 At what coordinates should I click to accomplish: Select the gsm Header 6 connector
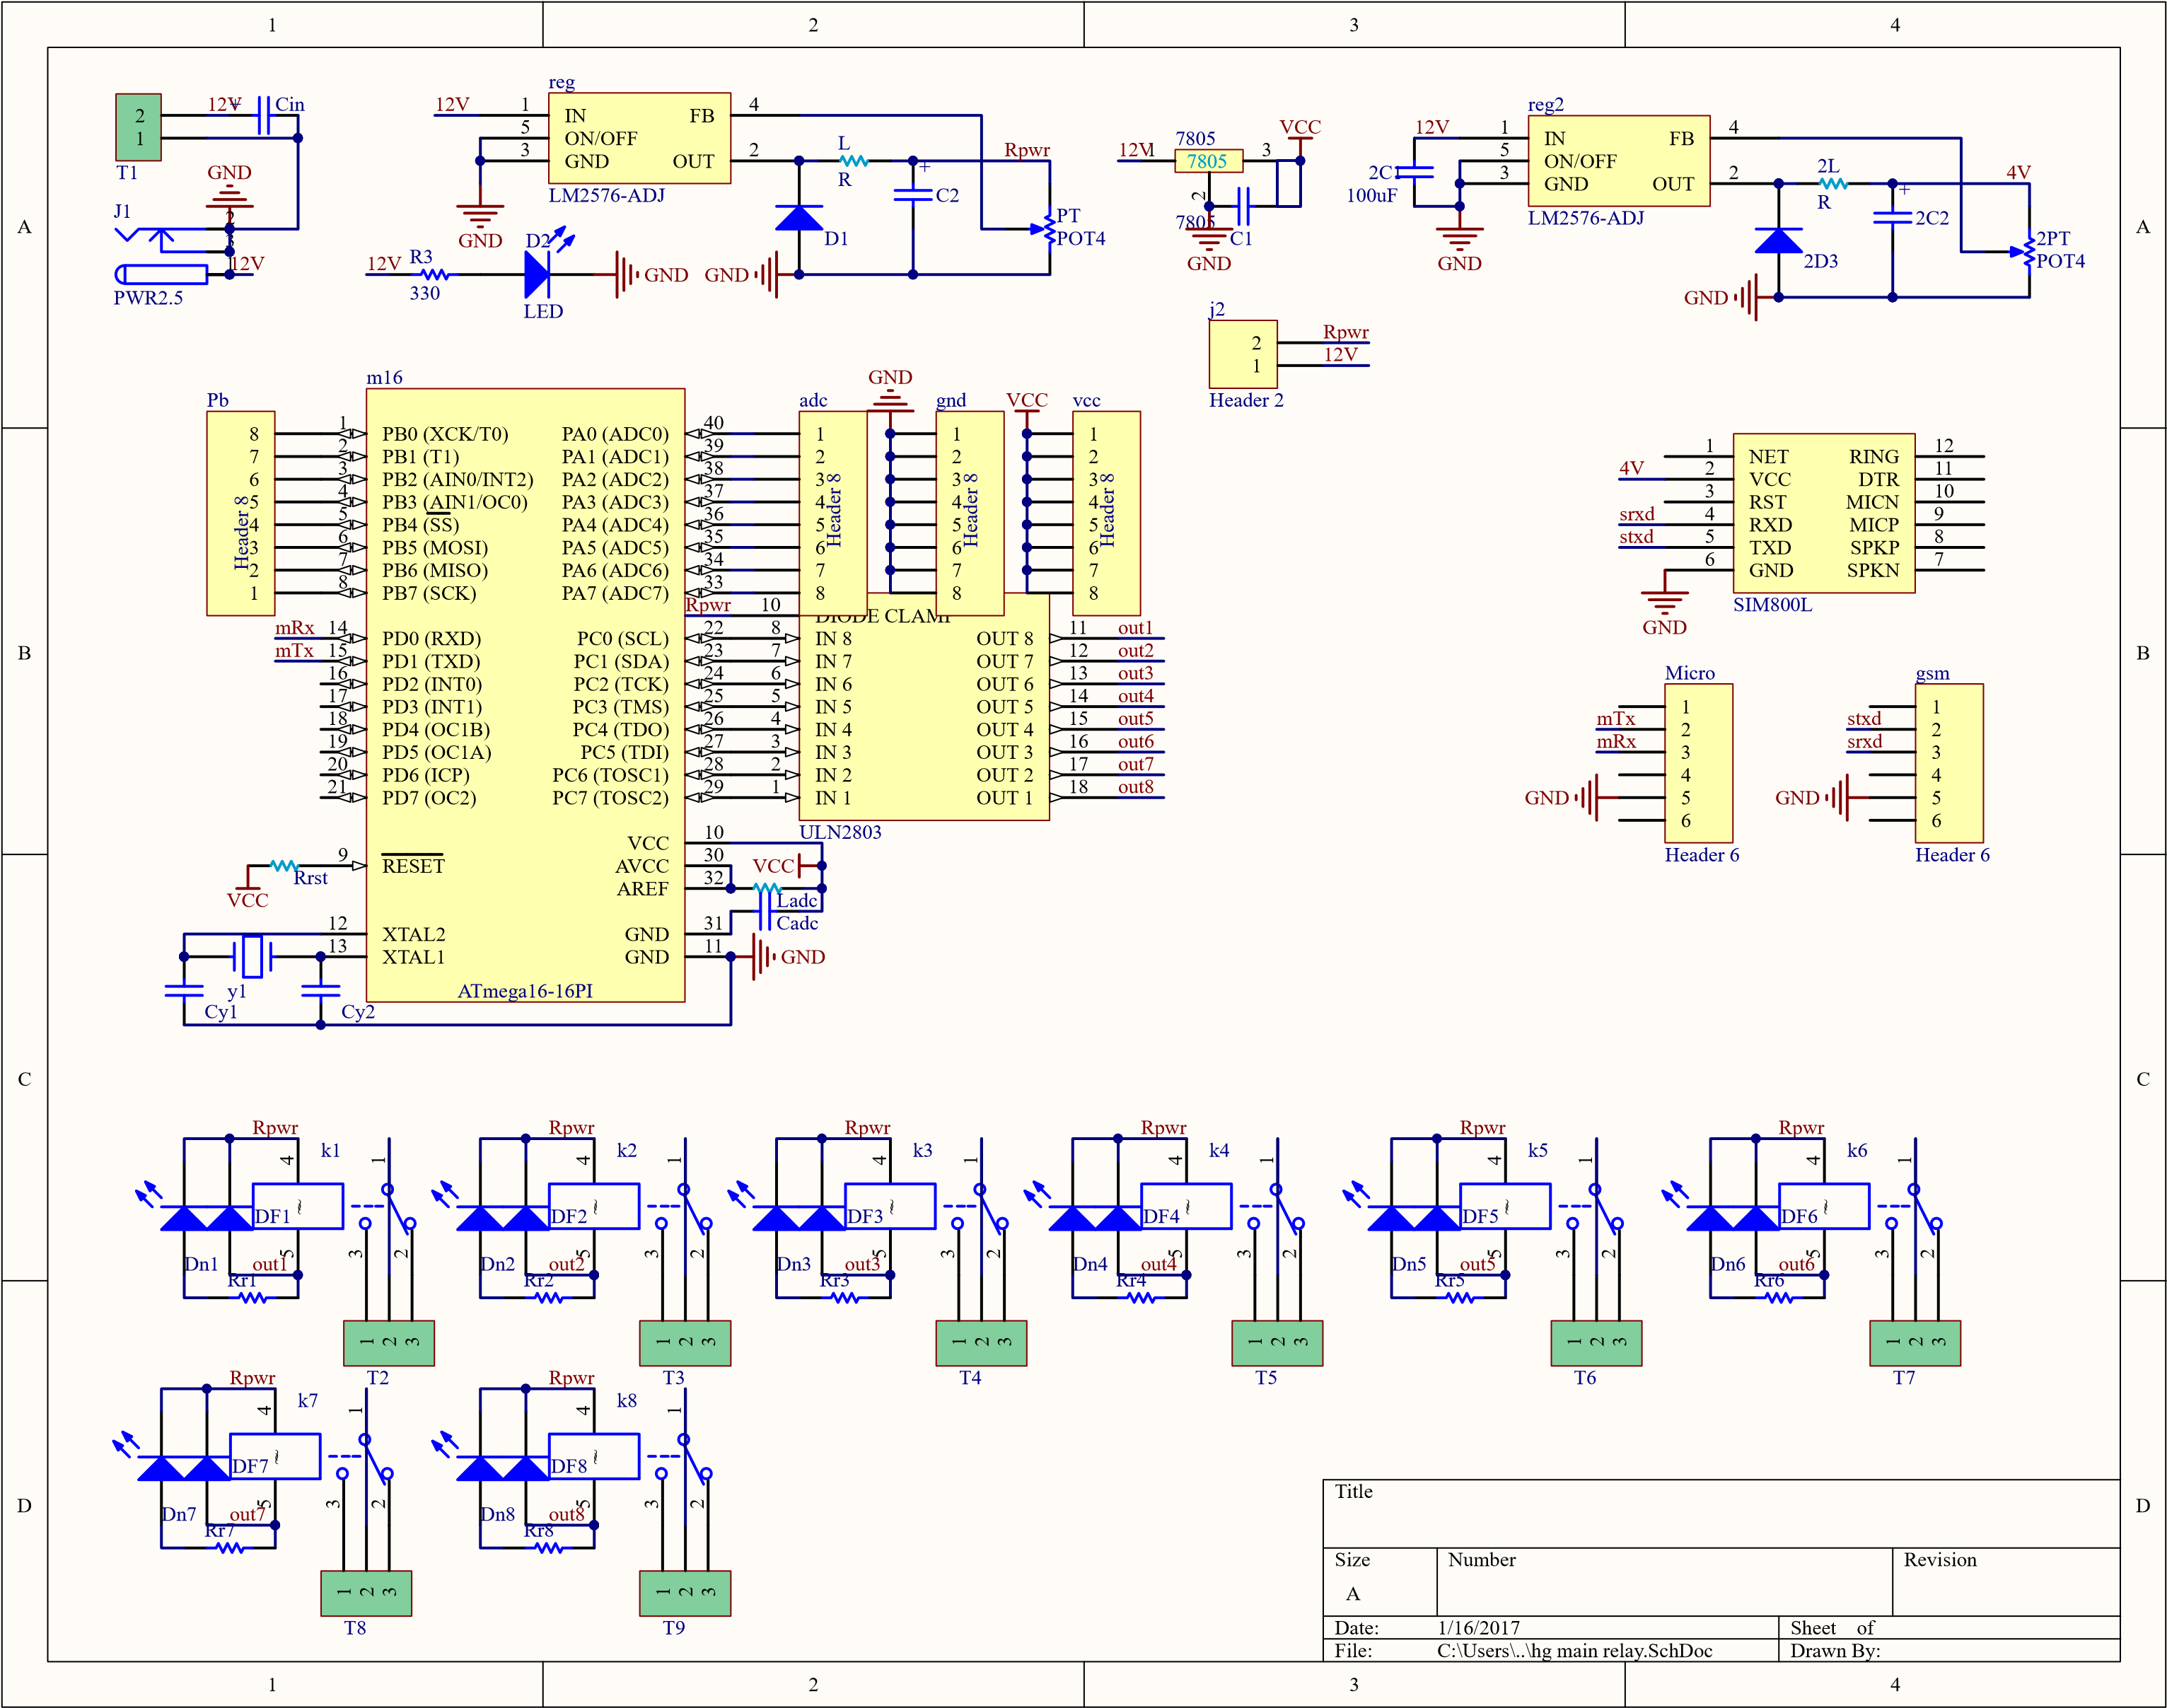[x=1949, y=763]
